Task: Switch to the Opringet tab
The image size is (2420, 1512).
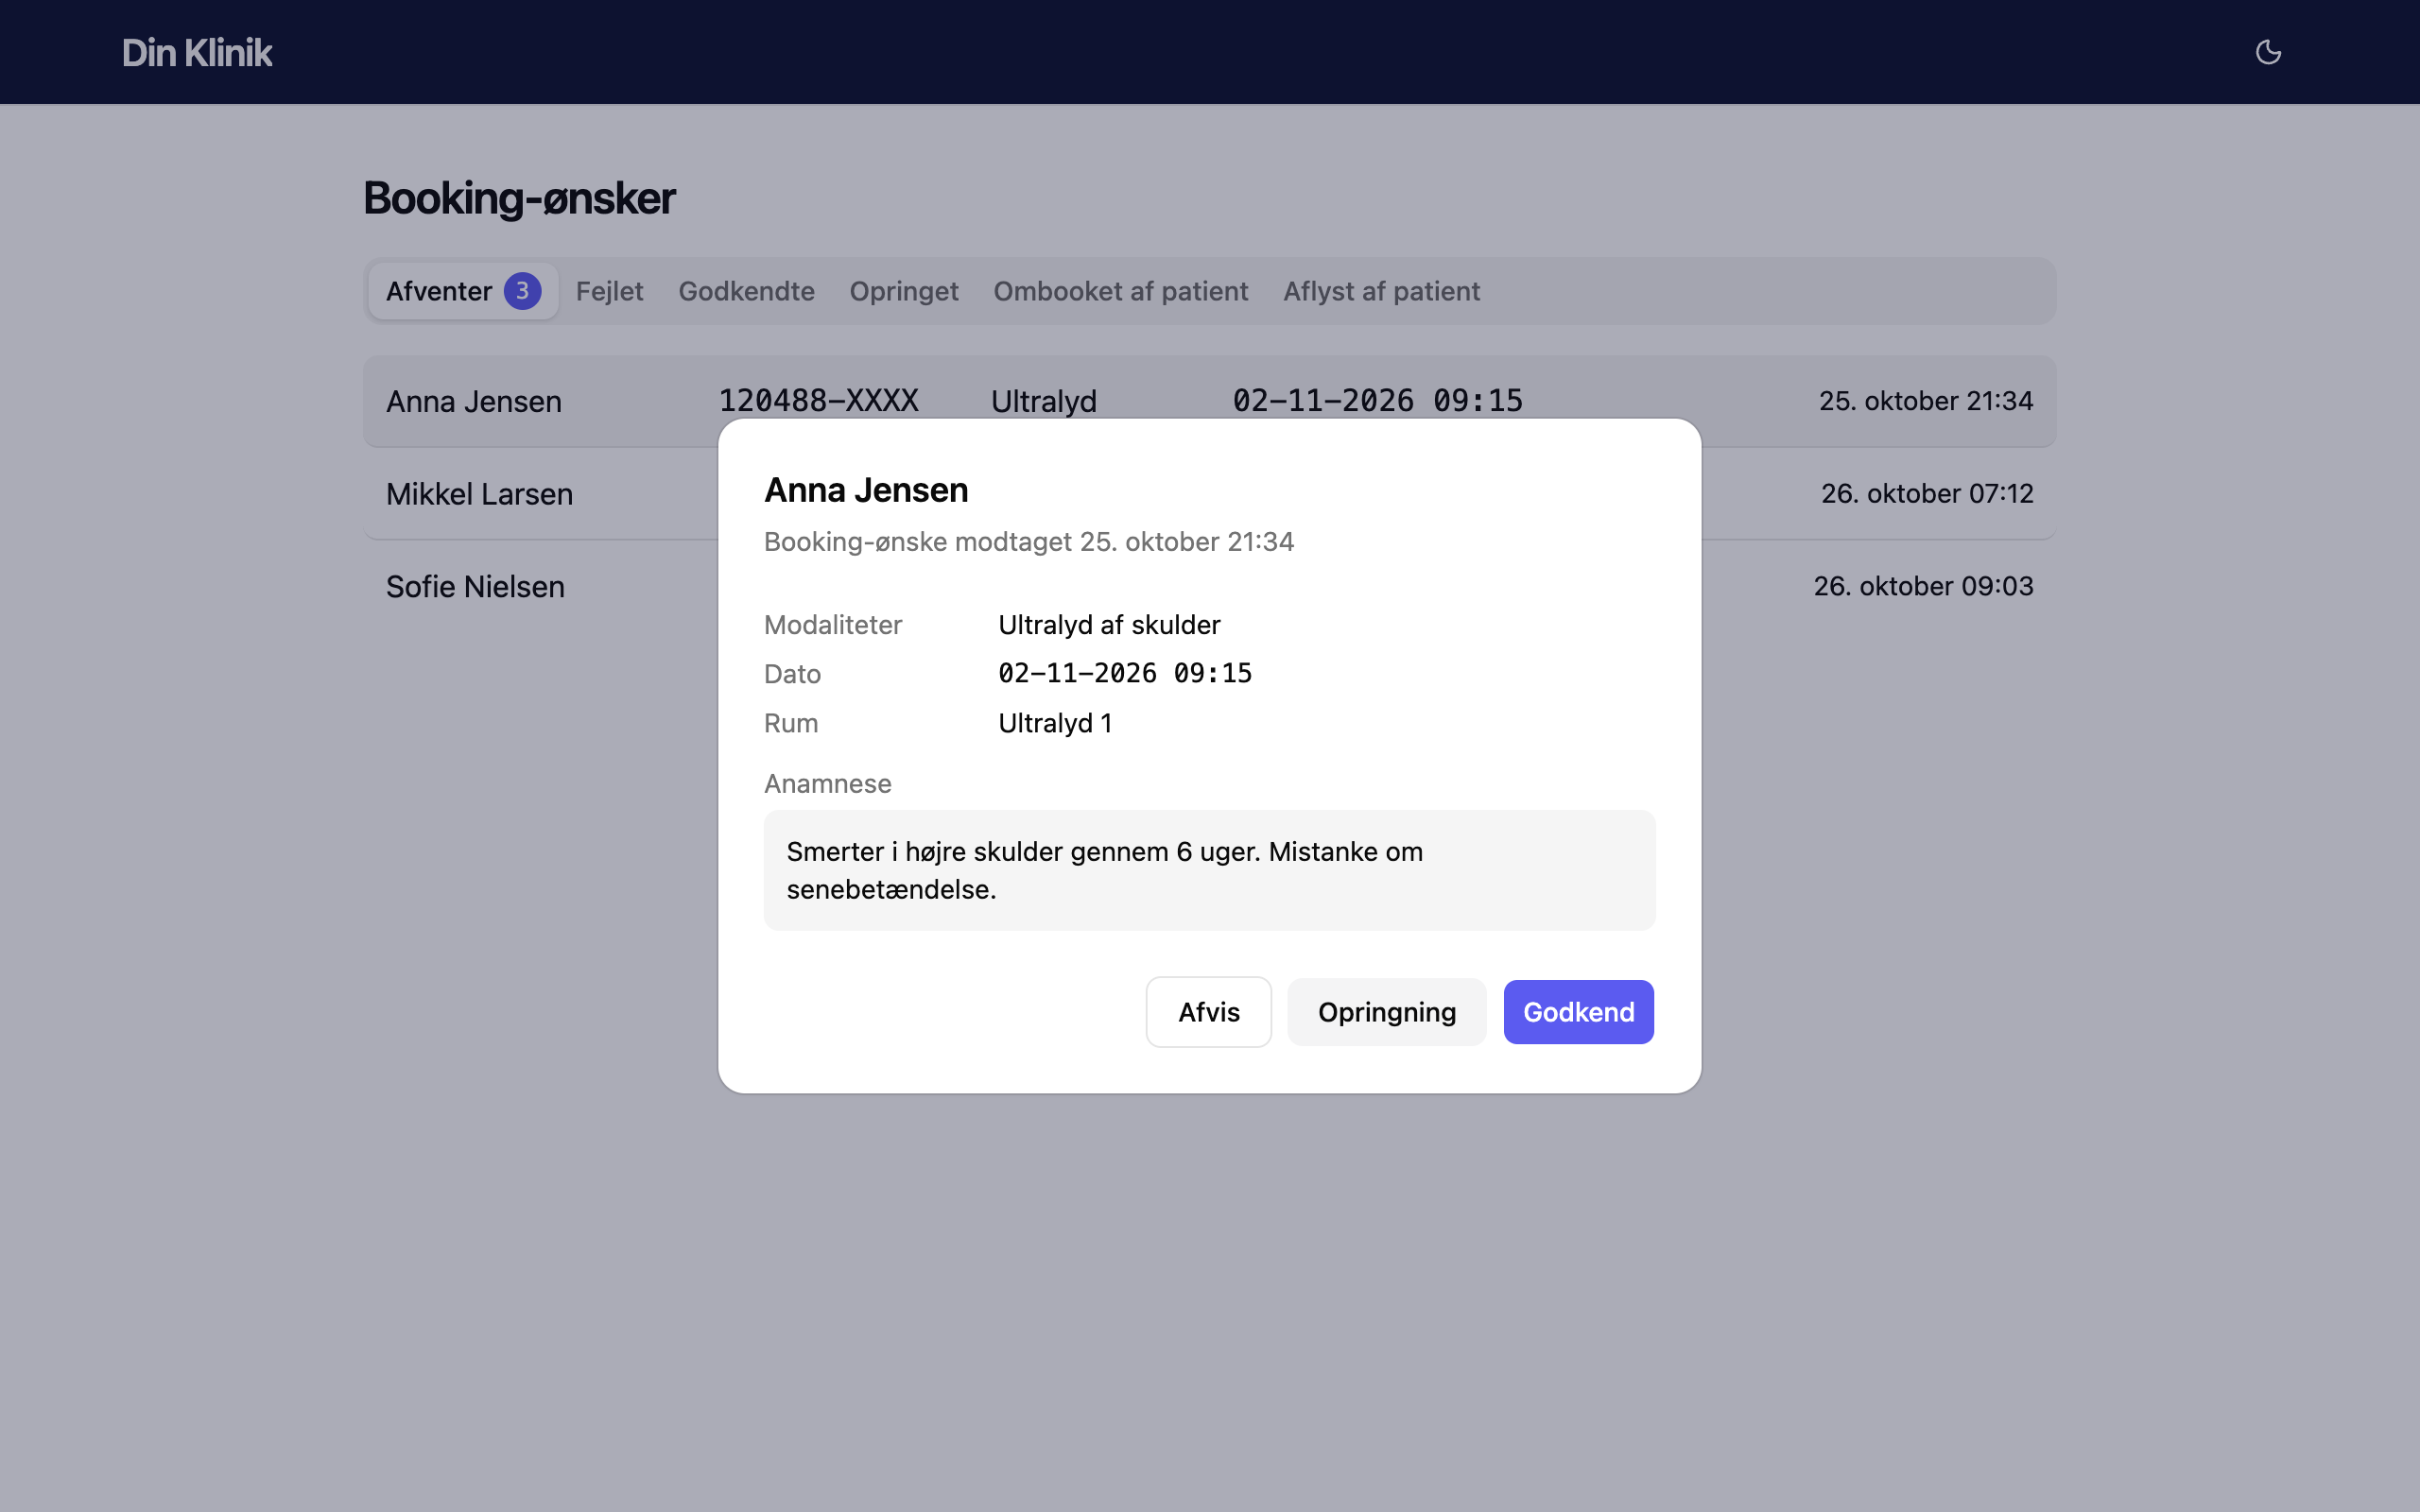Action: (904, 291)
